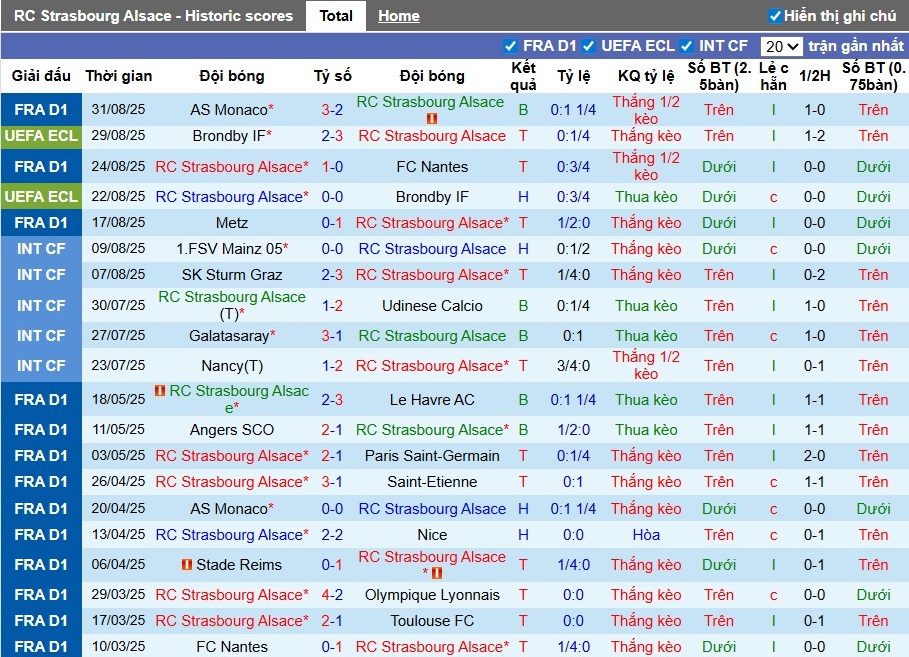This screenshot has height=657, width=909.
Task: Open the 20 recent matches dropdown
Action: pos(781,46)
